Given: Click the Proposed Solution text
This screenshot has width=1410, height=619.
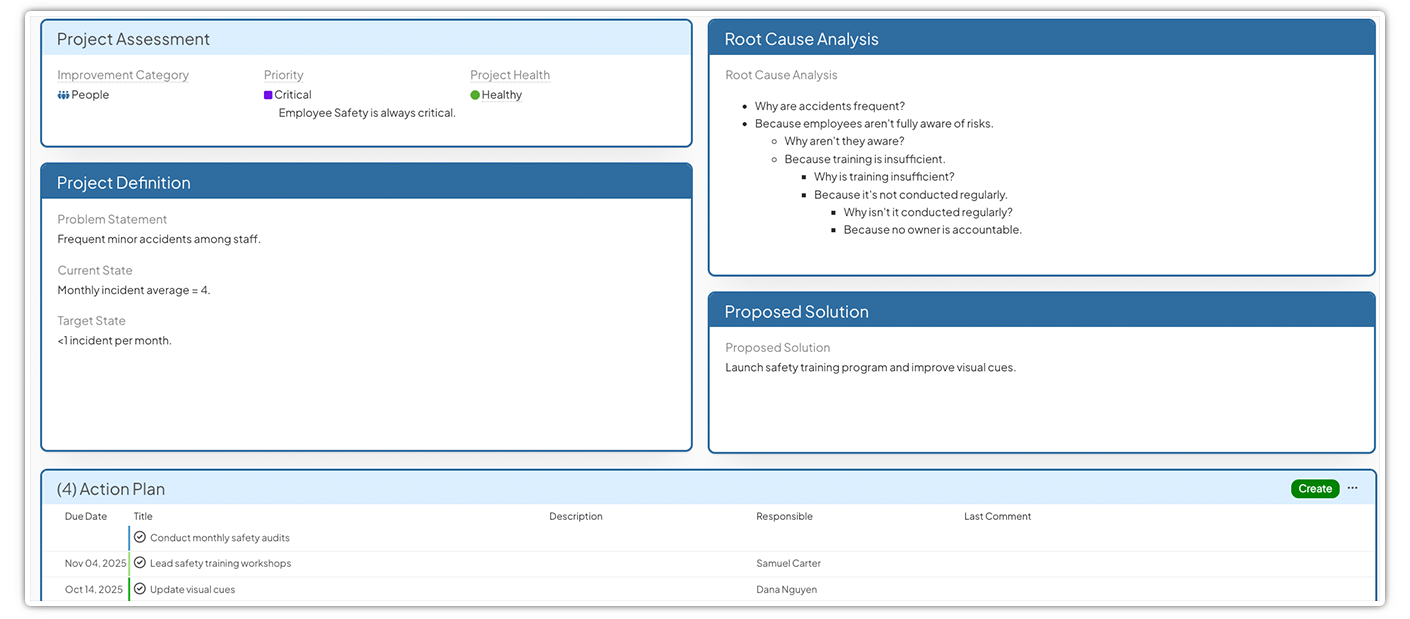Looking at the screenshot, I should pos(870,368).
